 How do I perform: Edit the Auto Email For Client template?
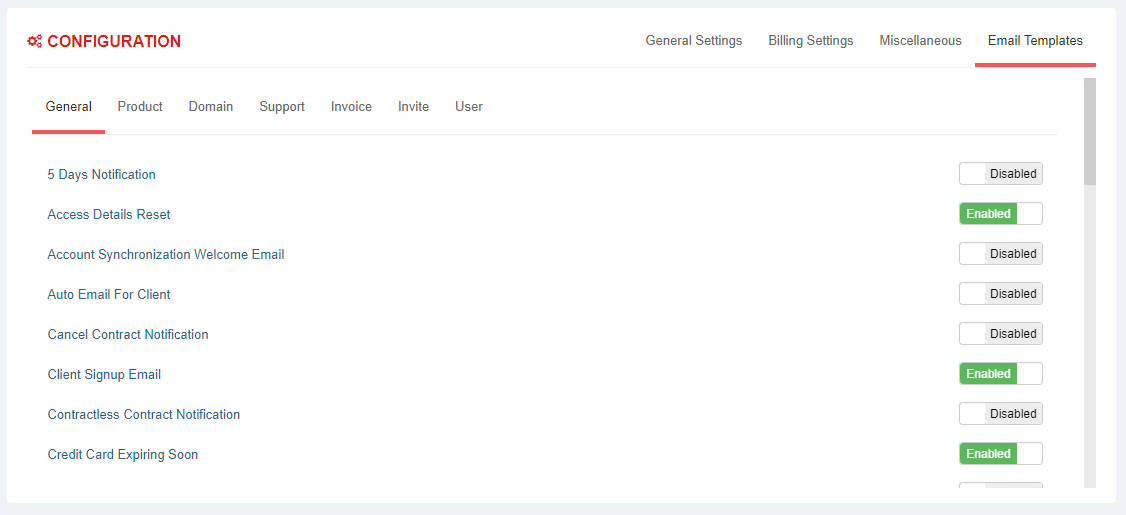point(109,294)
